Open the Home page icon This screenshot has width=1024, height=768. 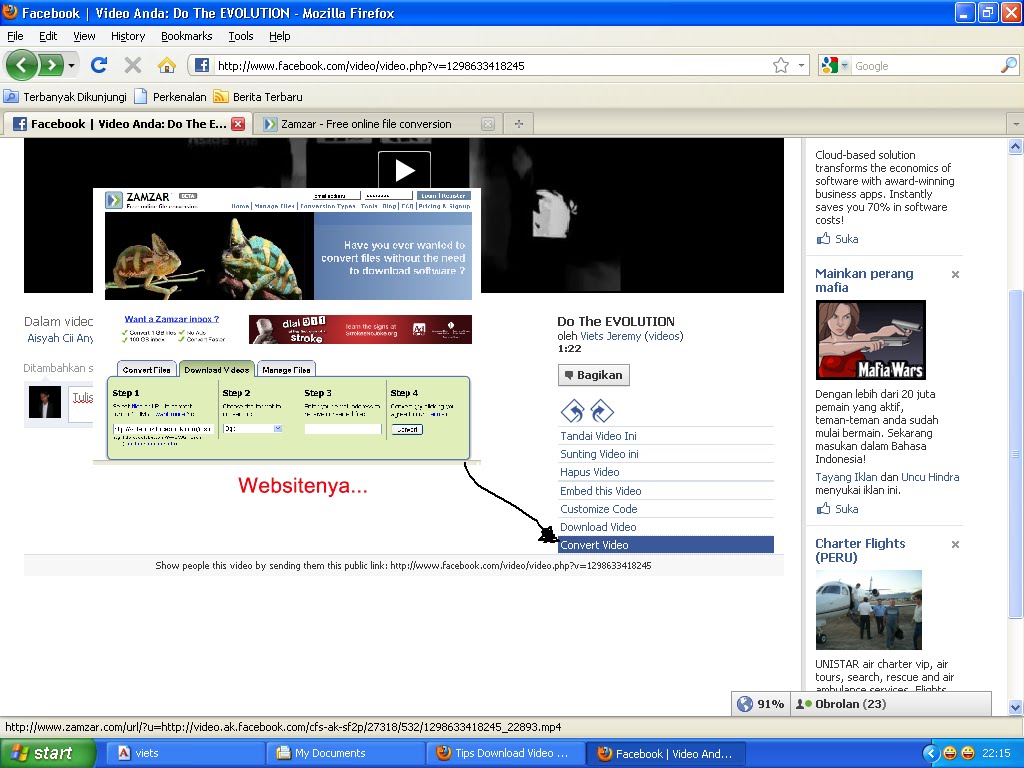click(167, 65)
